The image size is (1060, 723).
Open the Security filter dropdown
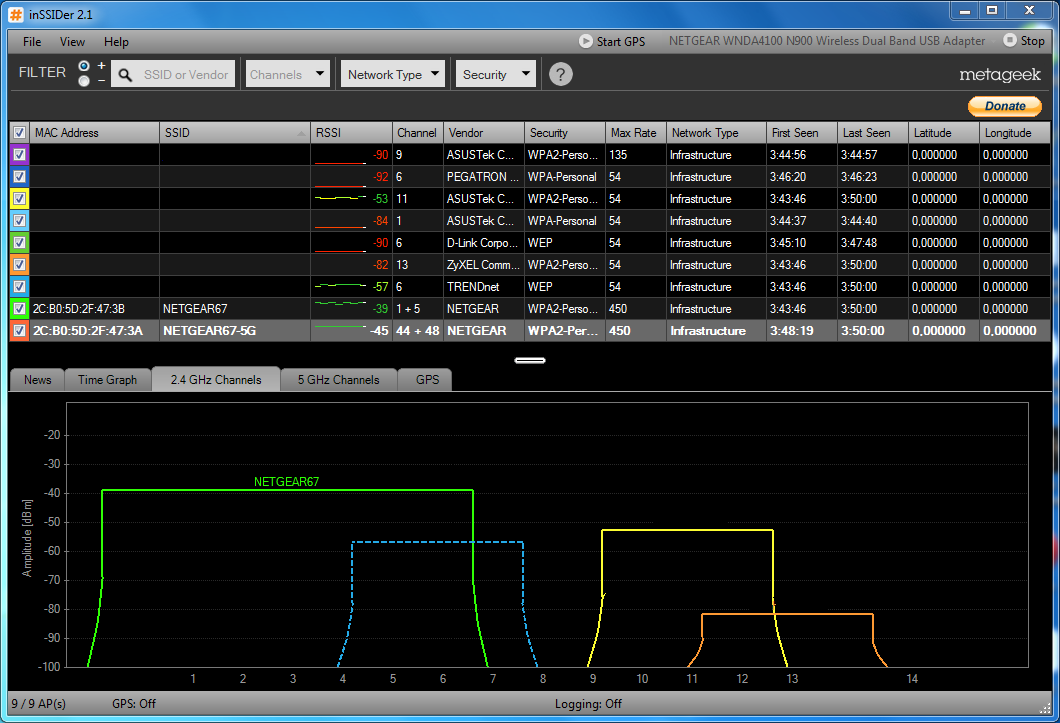point(496,74)
